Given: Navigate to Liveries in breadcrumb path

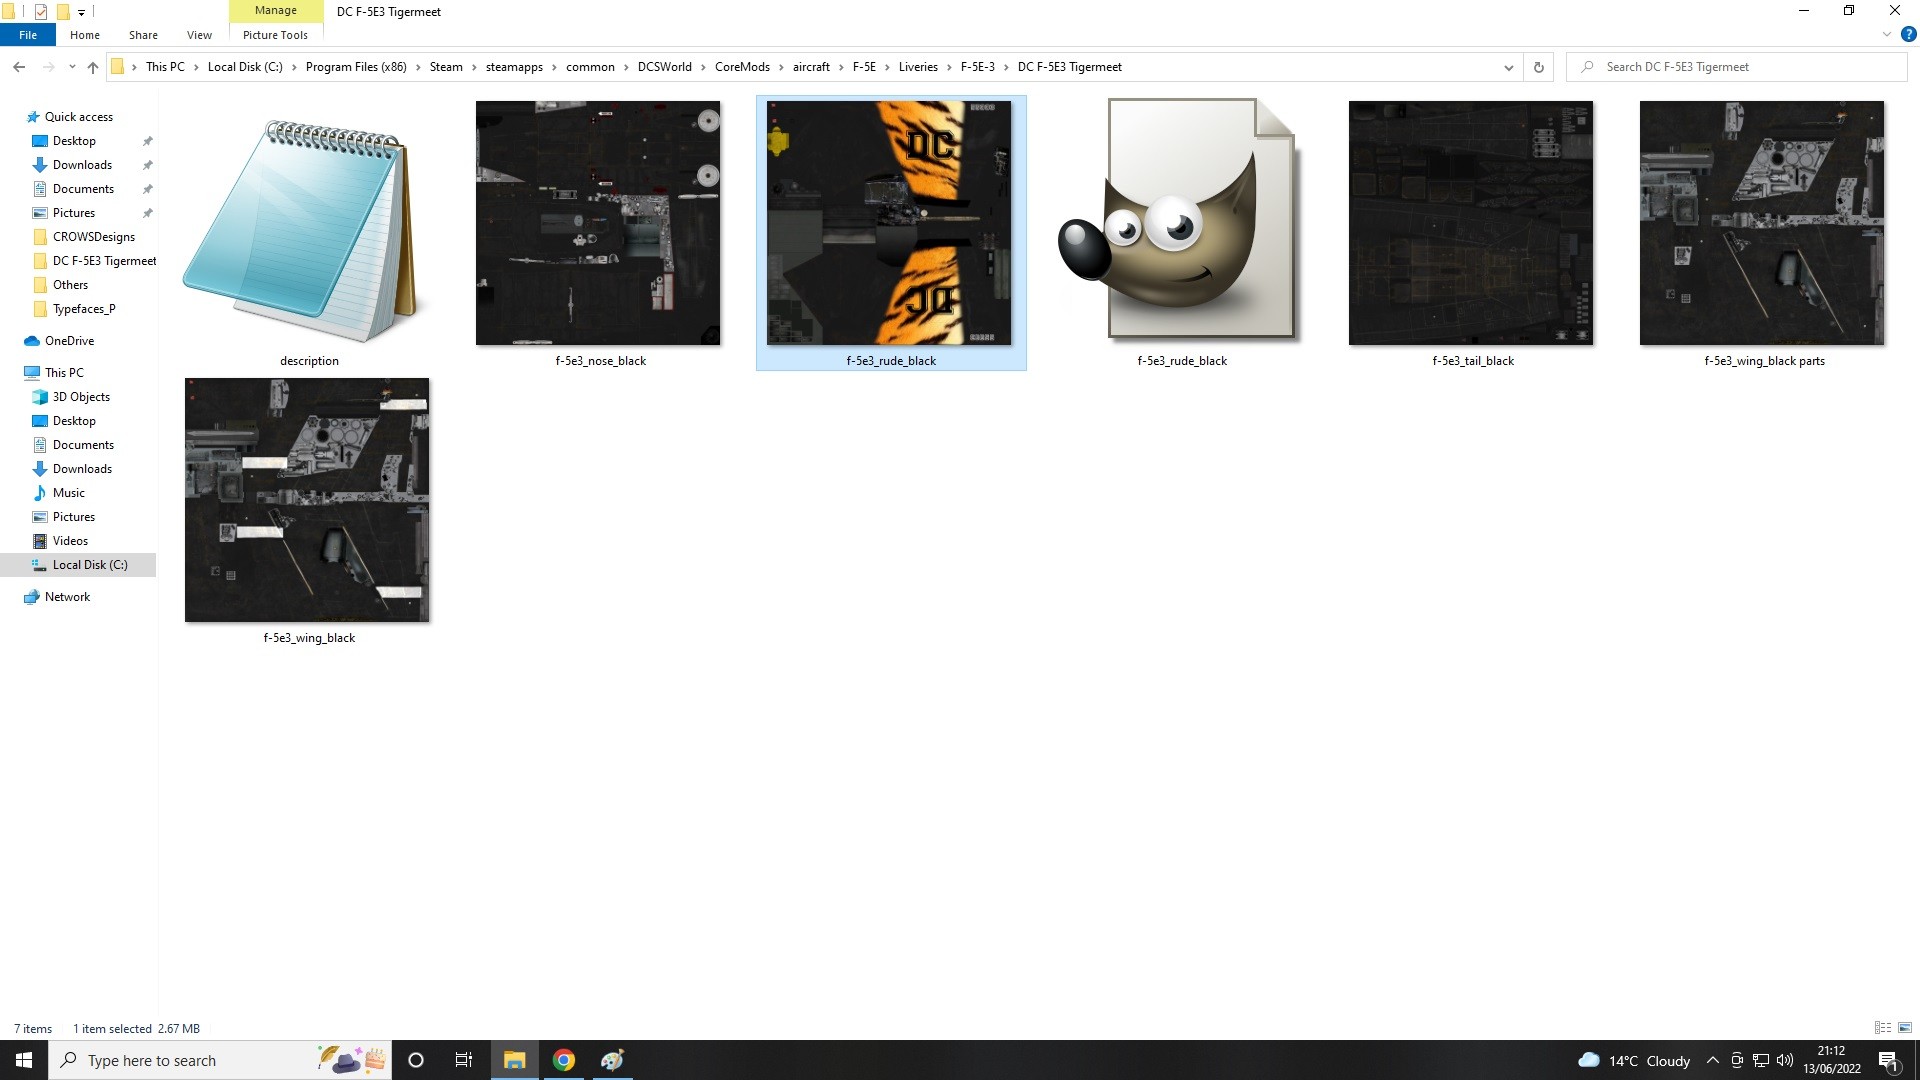Looking at the screenshot, I should 918,67.
